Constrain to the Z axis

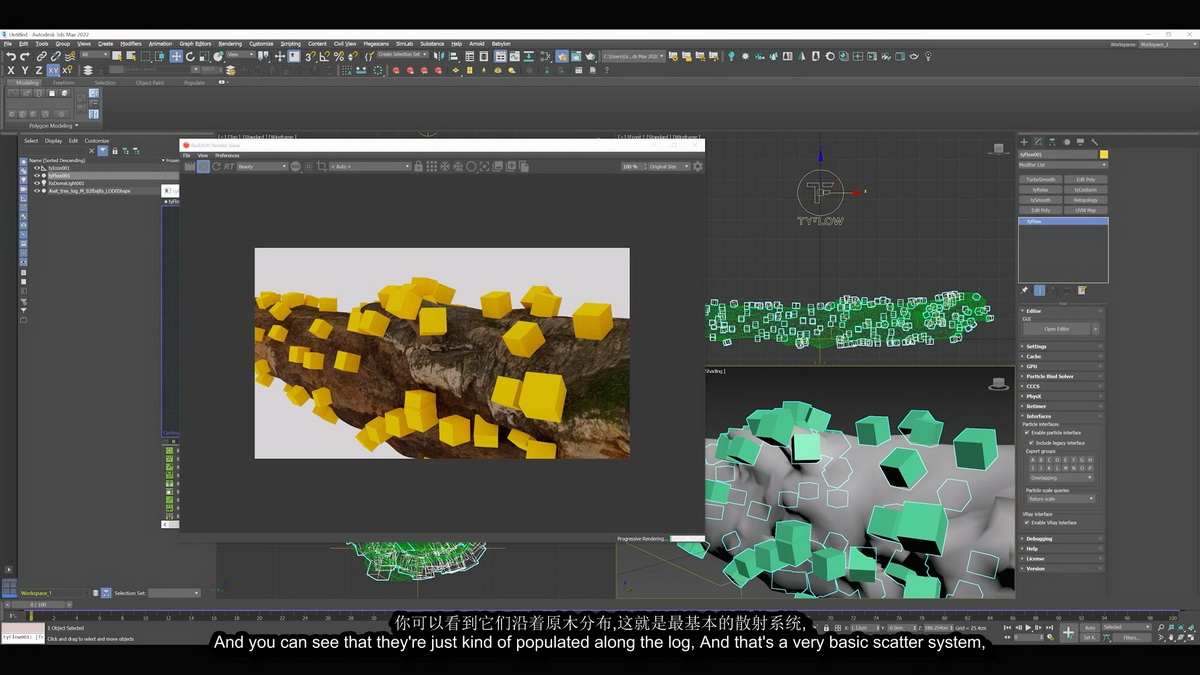click(38, 71)
